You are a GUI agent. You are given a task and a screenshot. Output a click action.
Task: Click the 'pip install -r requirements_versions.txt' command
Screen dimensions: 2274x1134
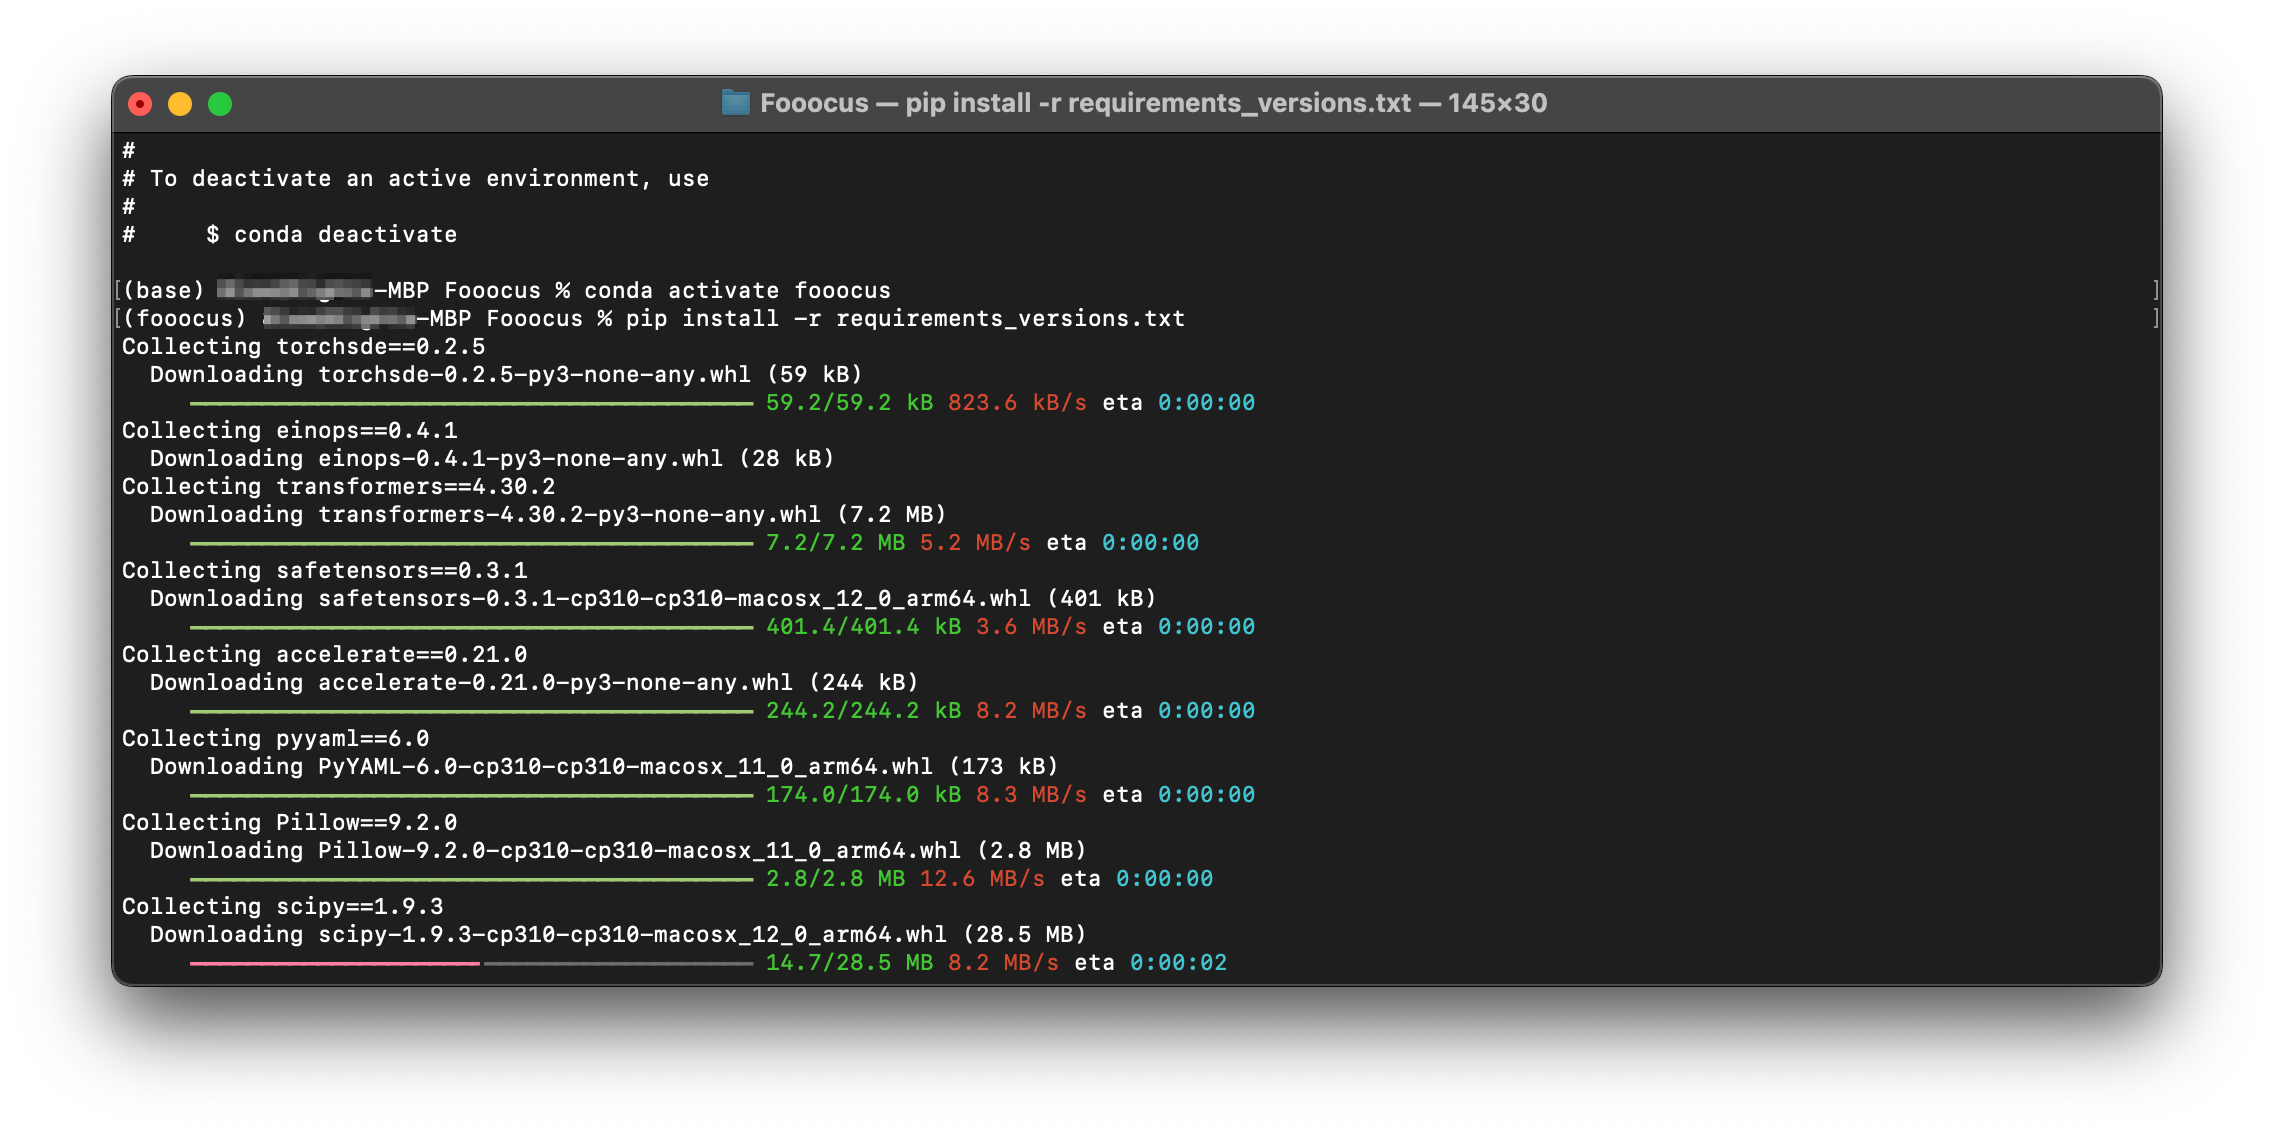[x=904, y=319]
